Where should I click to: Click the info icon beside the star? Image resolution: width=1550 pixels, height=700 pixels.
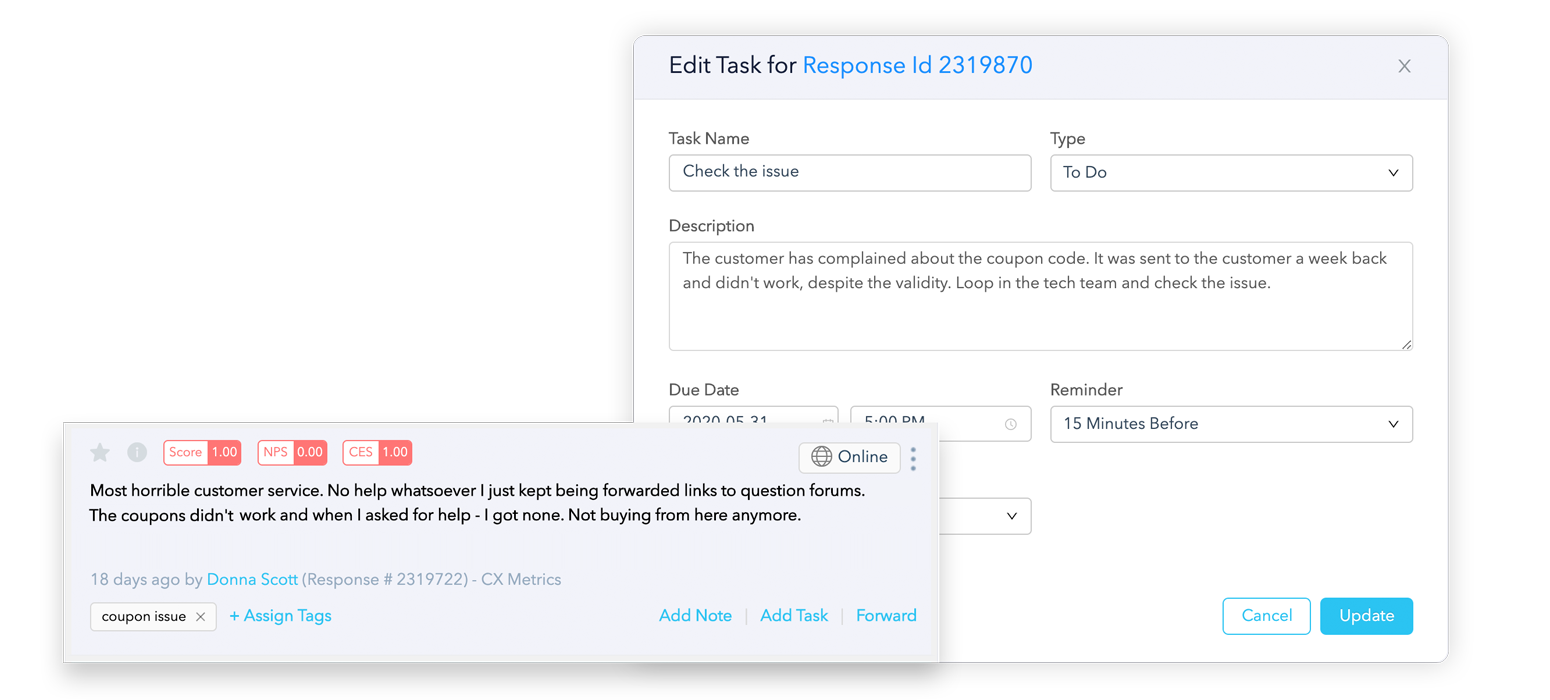pos(137,452)
